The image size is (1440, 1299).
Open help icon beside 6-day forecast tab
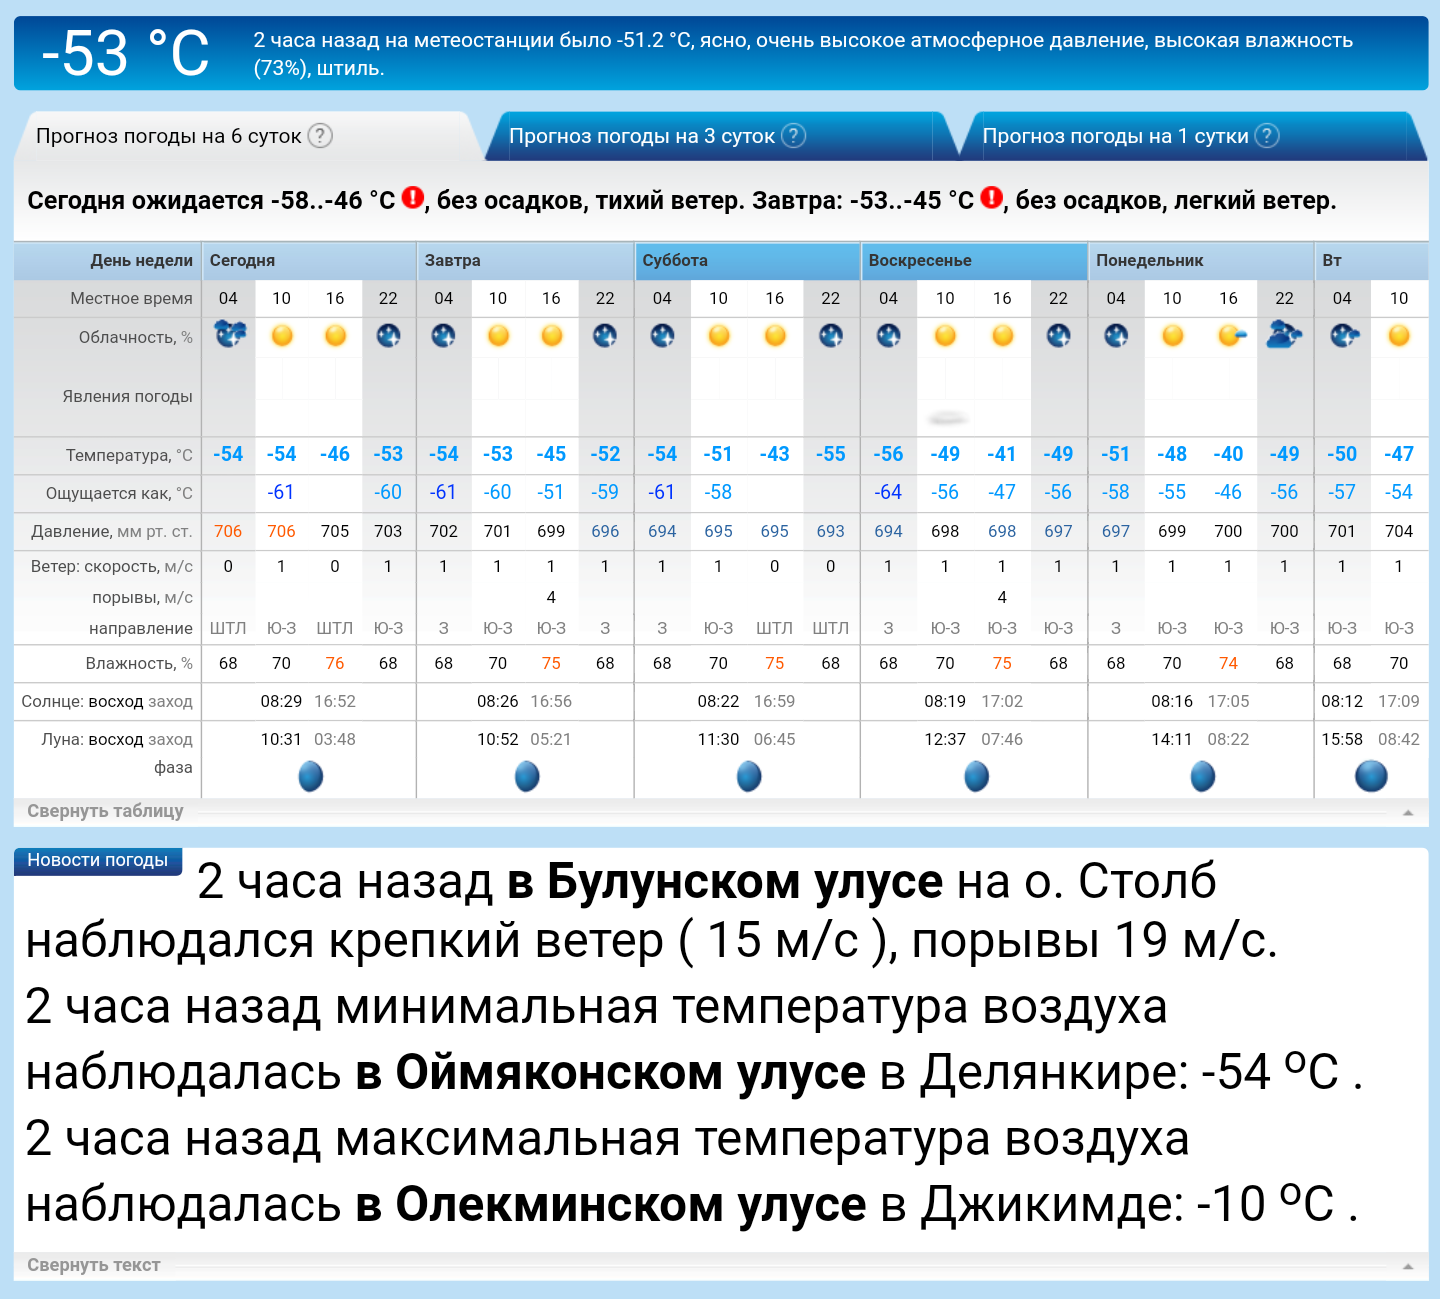point(320,136)
